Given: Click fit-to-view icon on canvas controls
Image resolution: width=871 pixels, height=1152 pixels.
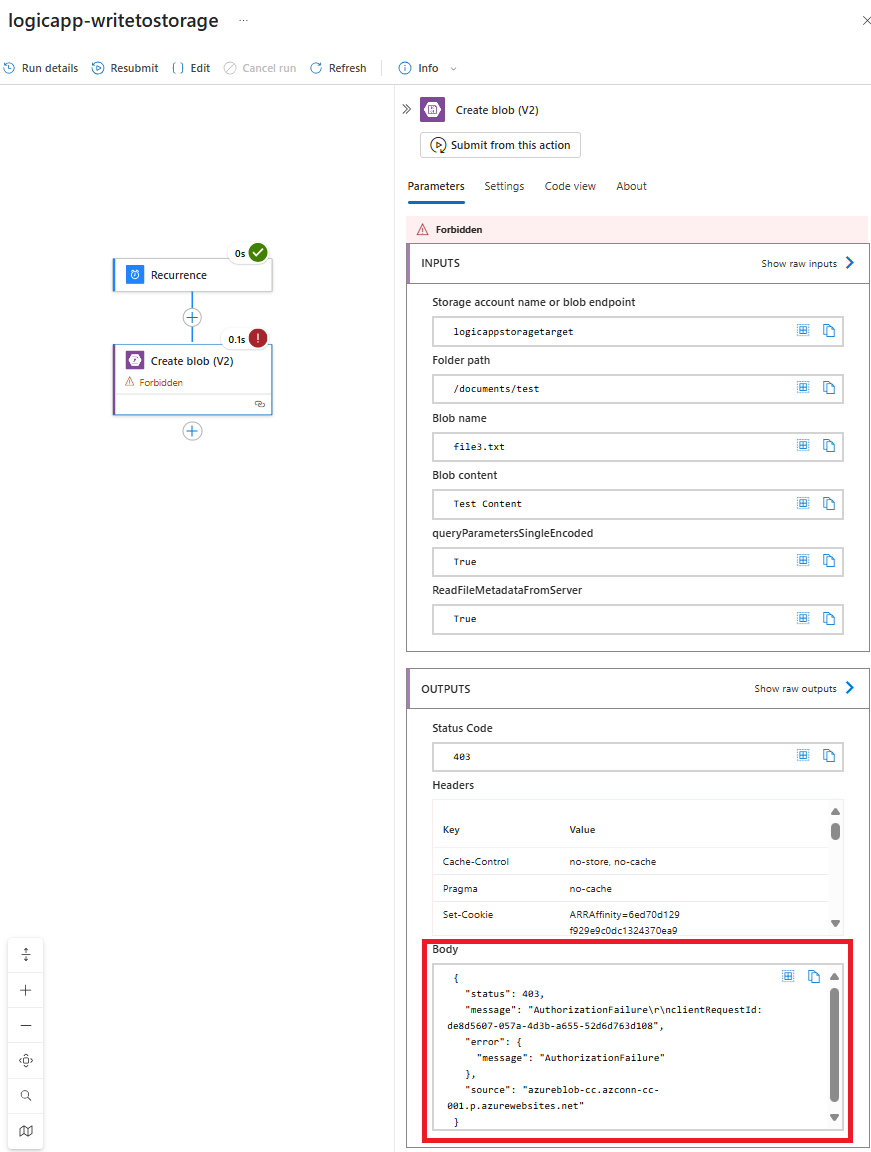Looking at the screenshot, I should click(26, 1061).
